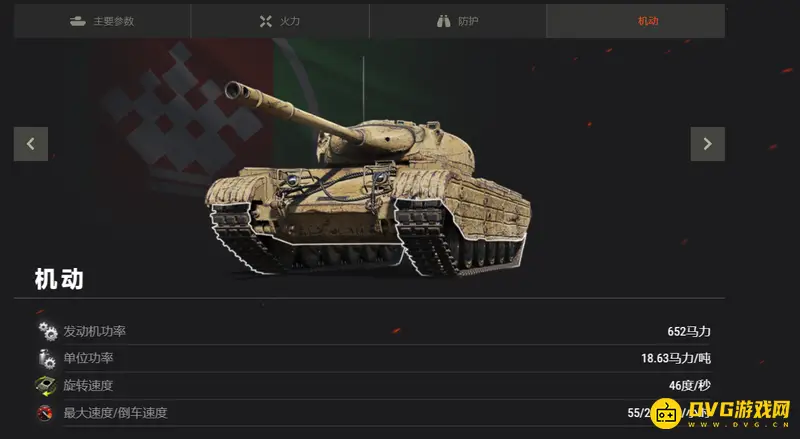Viewport: 800px width, 439px height.
Task: Click the binoculars icon for 防护
Action: pos(443,21)
